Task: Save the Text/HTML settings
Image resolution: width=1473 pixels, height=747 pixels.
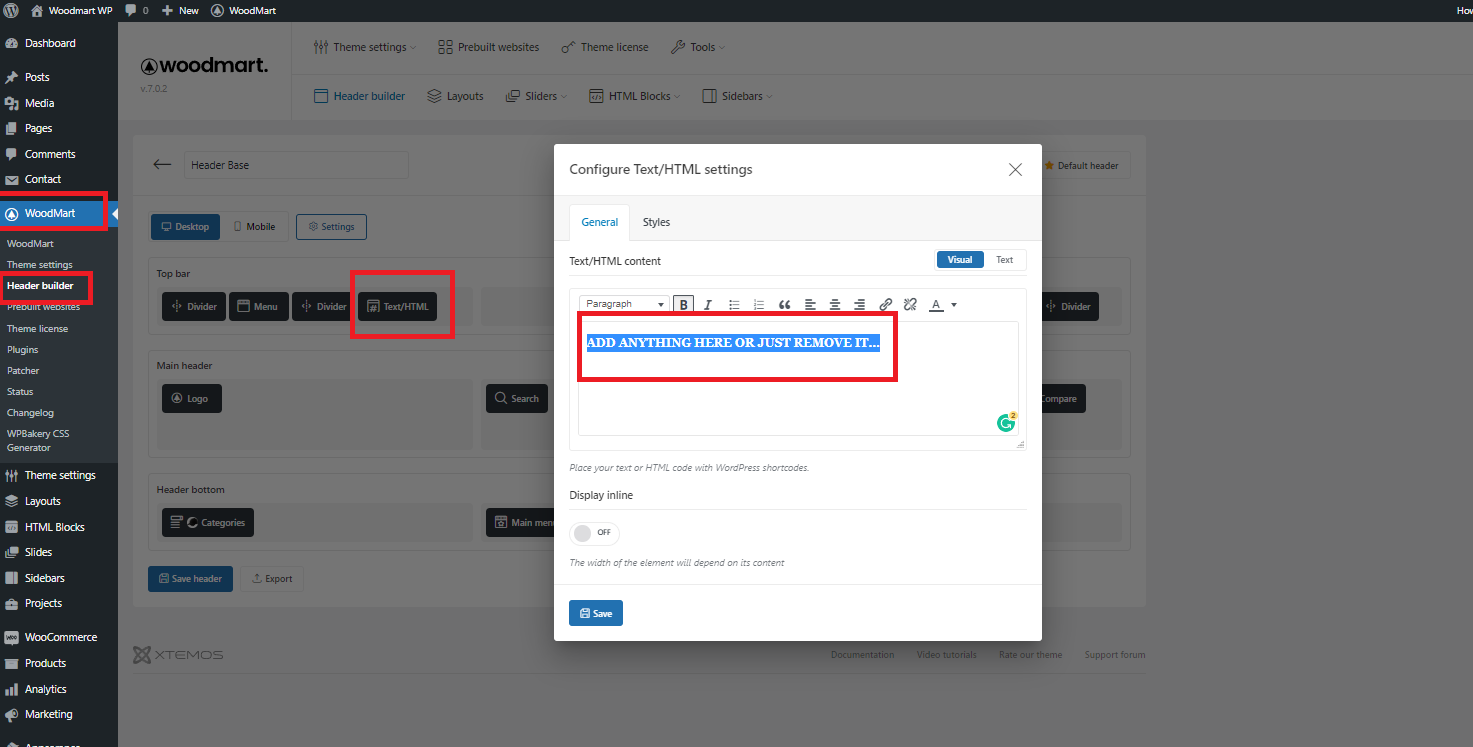Action: click(596, 613)
